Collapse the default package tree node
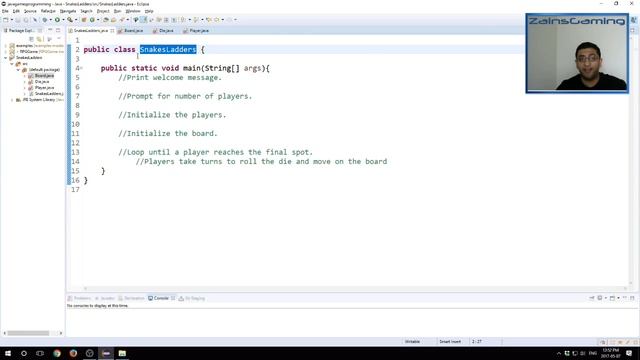Screen dimensions: 640x360 (18, 70)
